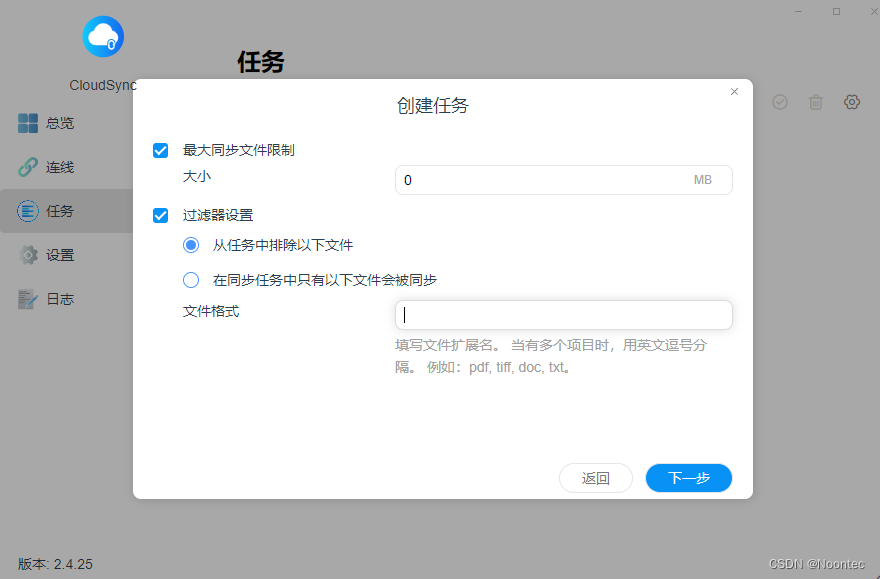Click the CloudSync cloud logo icon
The height and width of the screenshot is (579, 880).
pos(103,36)
